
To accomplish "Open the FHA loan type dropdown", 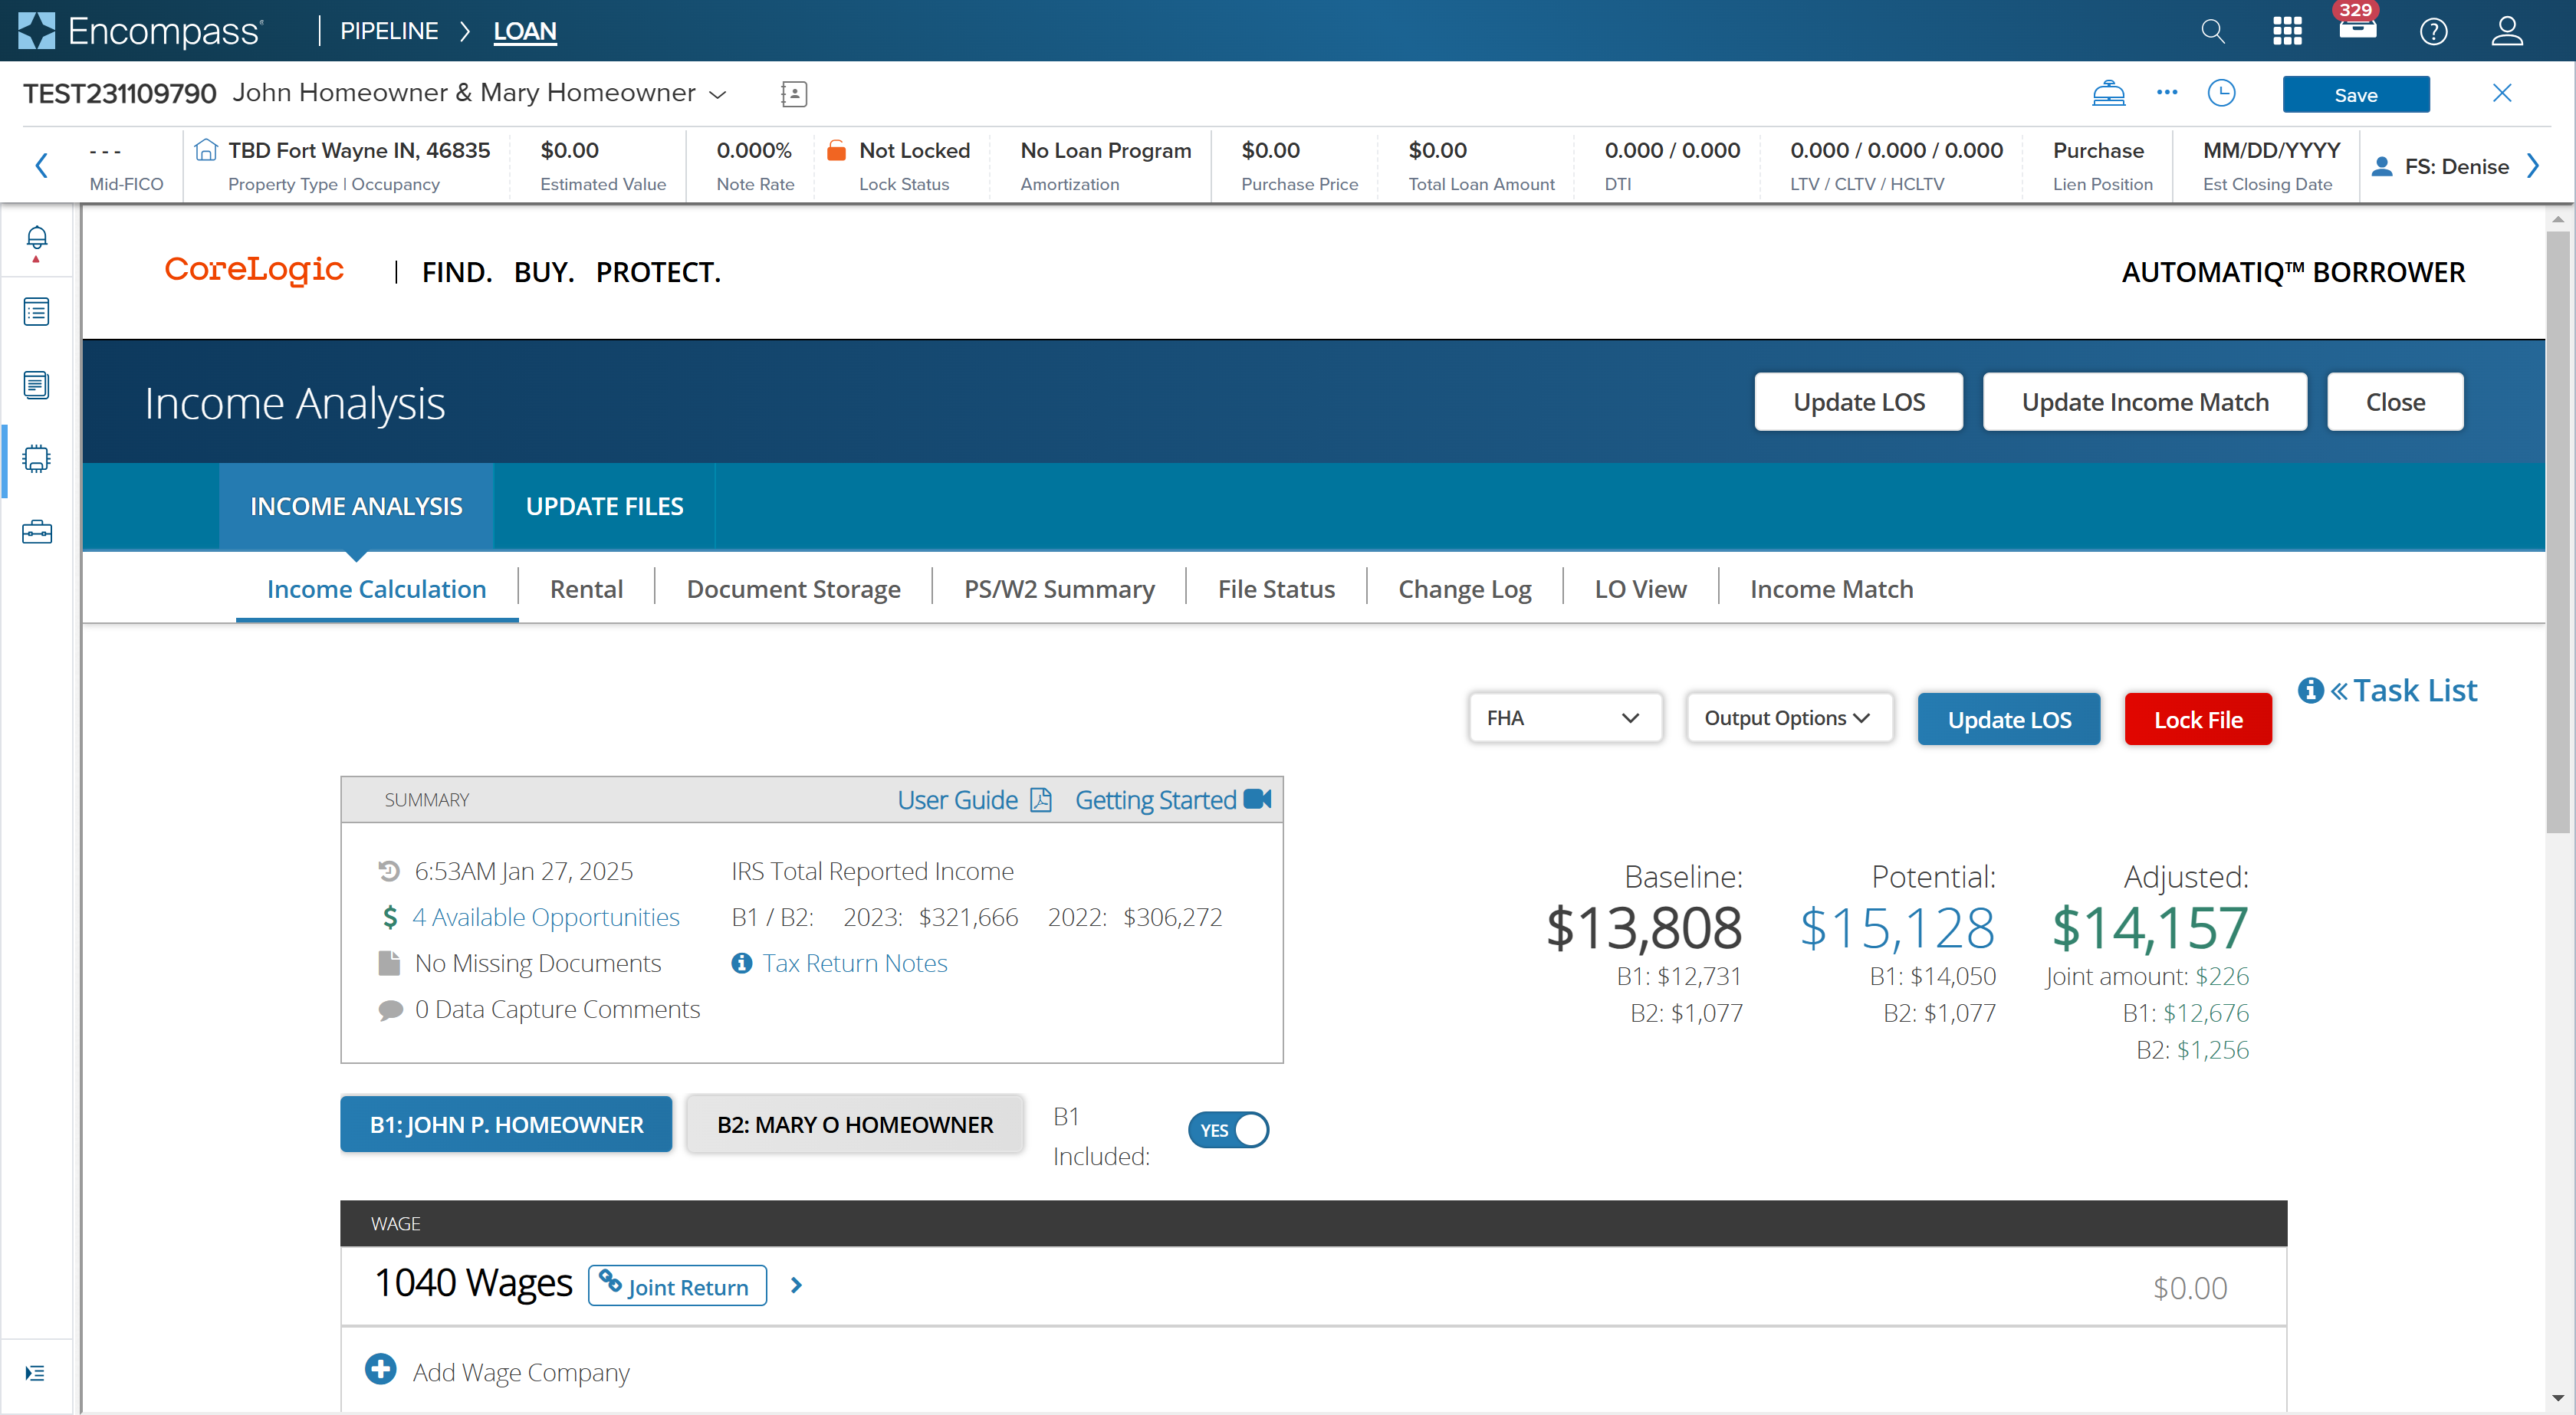I will pos(1564,718).
